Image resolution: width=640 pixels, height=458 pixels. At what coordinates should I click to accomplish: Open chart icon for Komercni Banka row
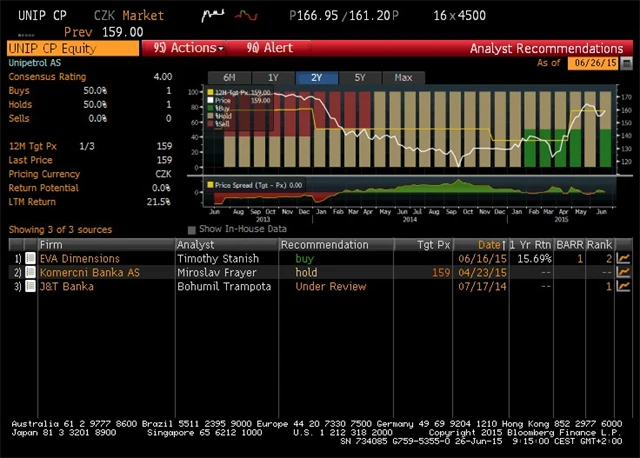624,272
